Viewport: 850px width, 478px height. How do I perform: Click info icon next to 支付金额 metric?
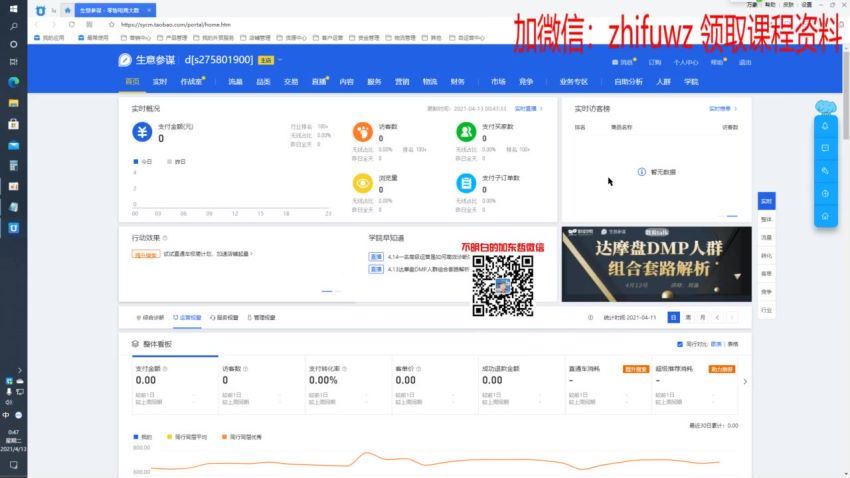click(x=165, y=369)
